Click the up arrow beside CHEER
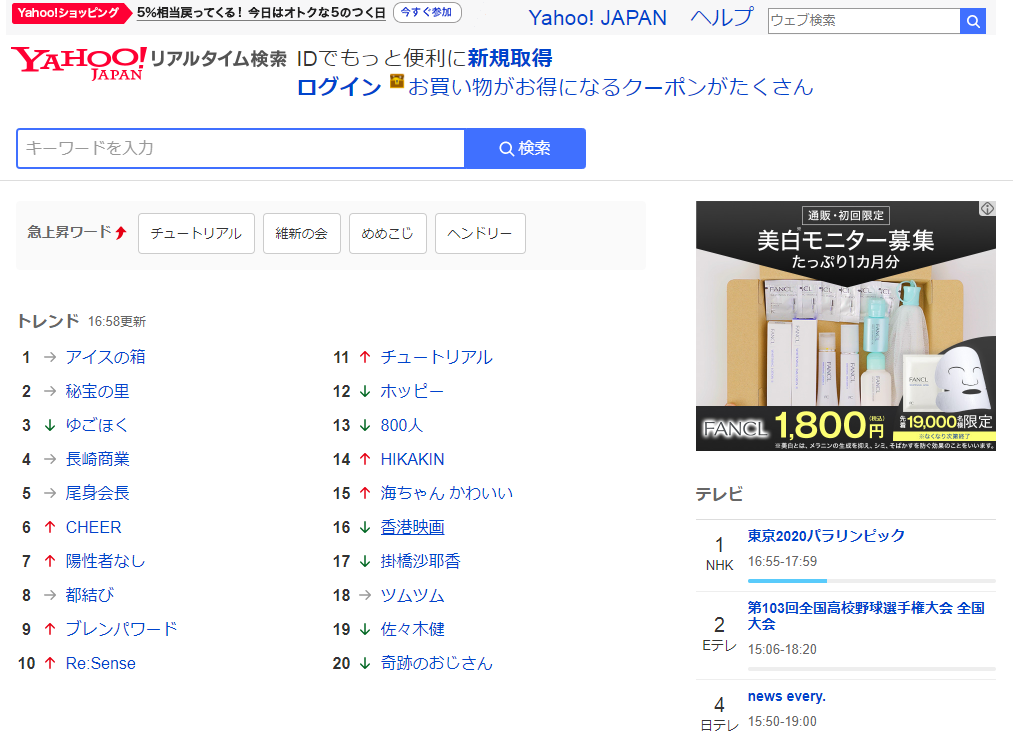 49,527
